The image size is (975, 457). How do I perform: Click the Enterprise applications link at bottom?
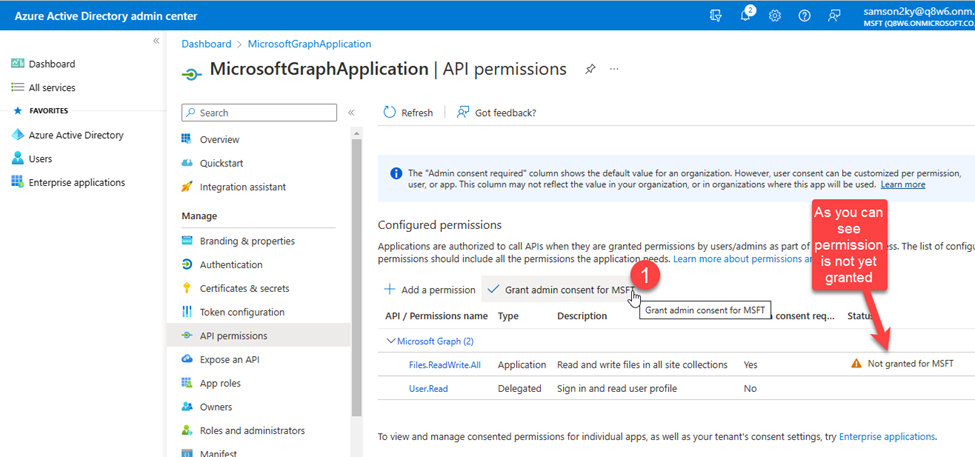[x=887, y=436]
